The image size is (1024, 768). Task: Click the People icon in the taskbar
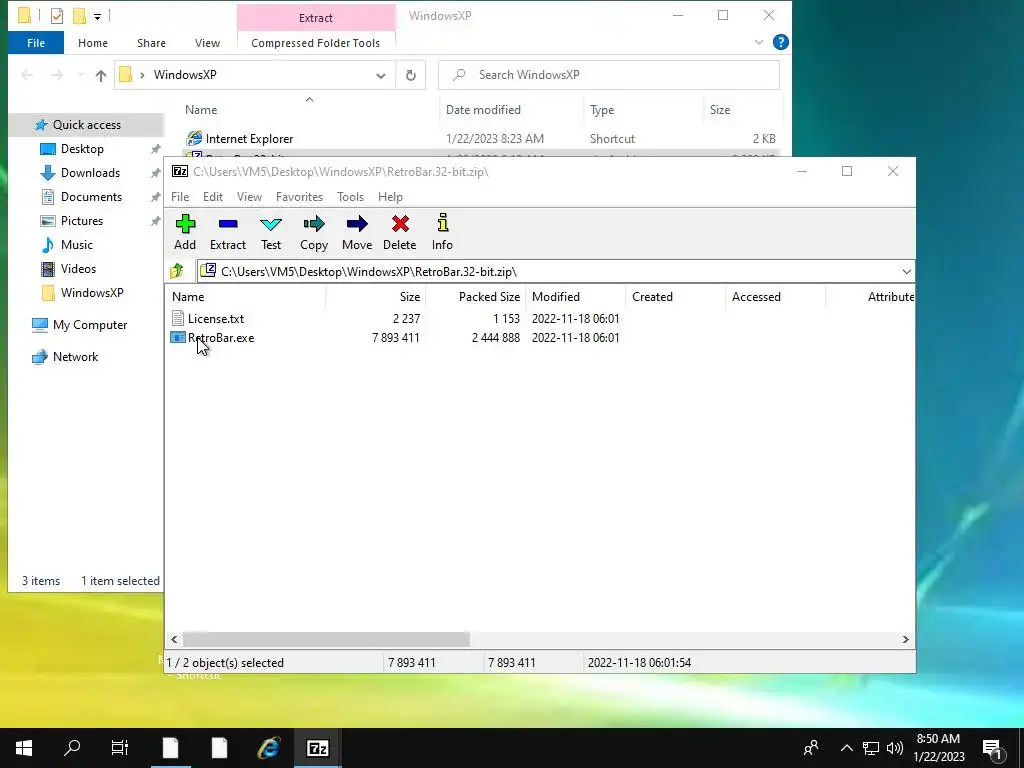click(x=811, y=748)
